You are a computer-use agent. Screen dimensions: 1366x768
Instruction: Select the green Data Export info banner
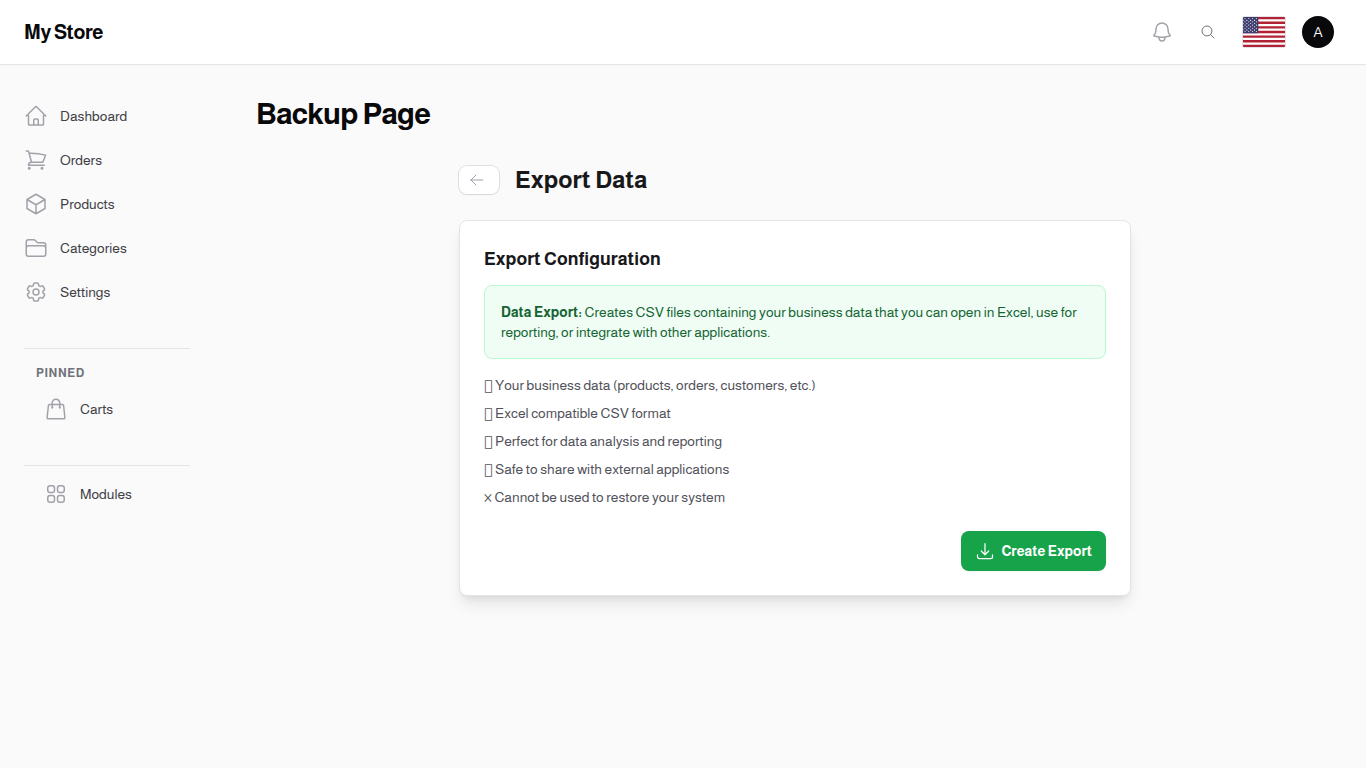click(x=795, y=321)
